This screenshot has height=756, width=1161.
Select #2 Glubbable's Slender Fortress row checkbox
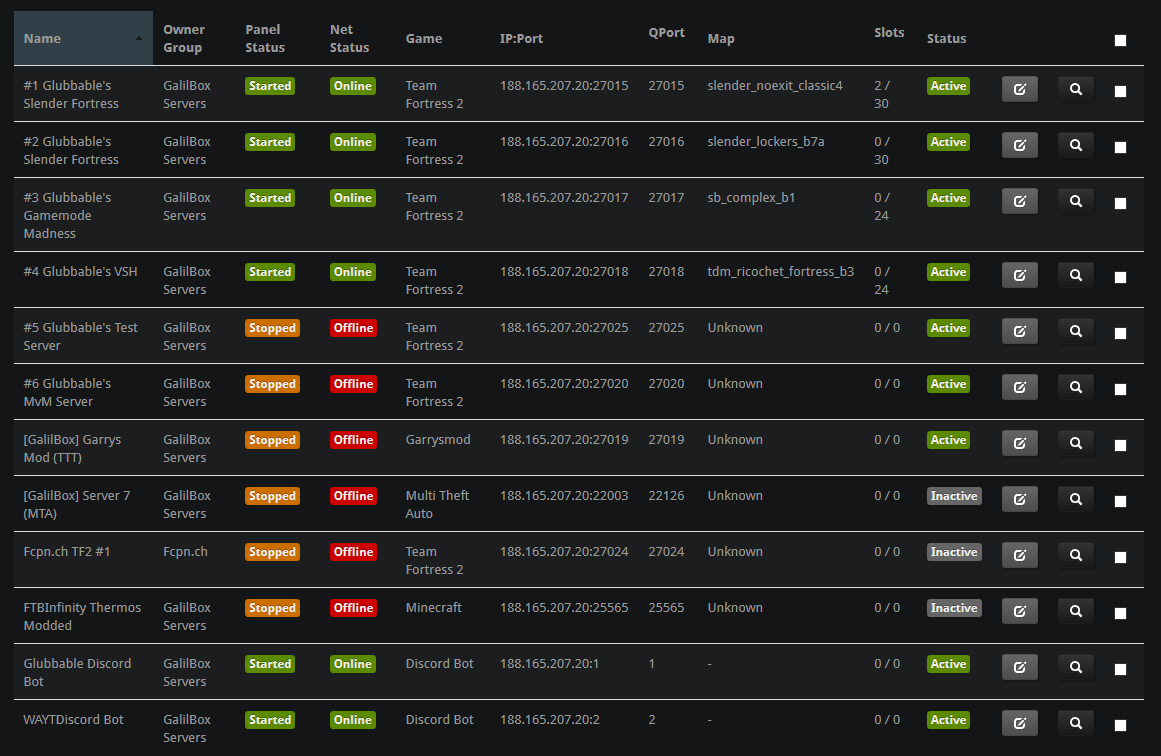(x=1120, y=147)
